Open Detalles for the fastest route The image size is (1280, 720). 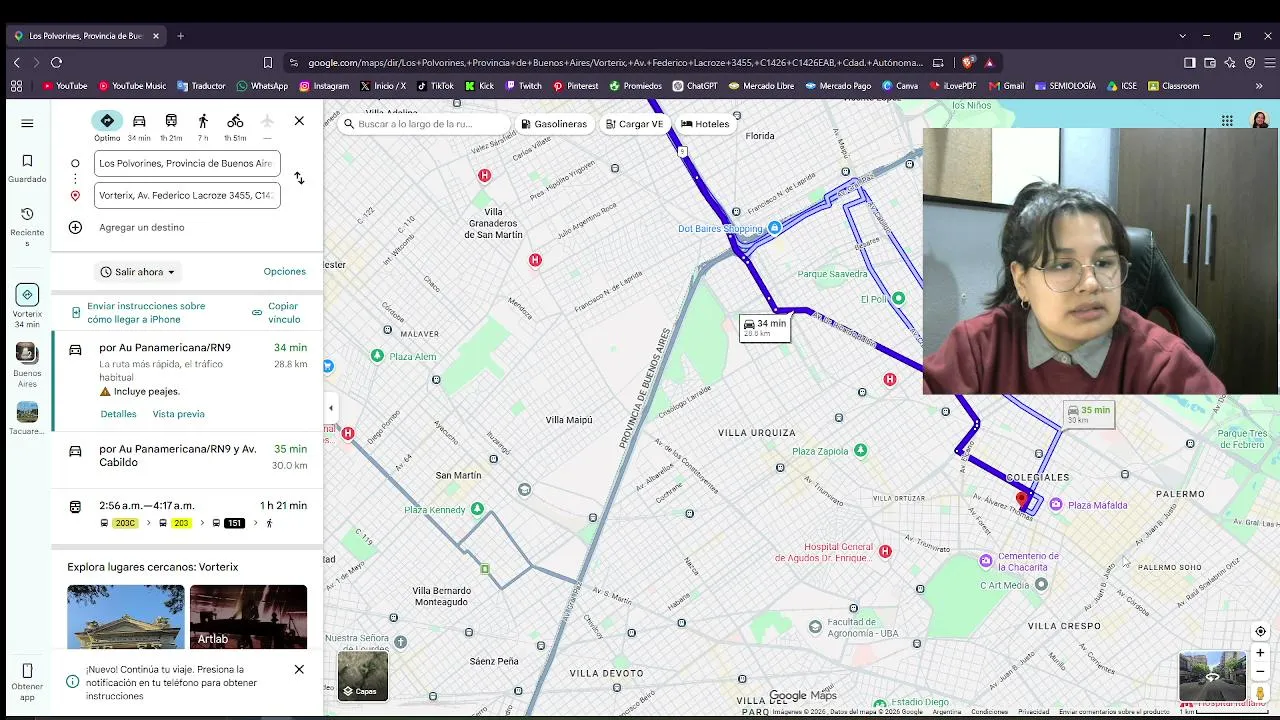118,414
